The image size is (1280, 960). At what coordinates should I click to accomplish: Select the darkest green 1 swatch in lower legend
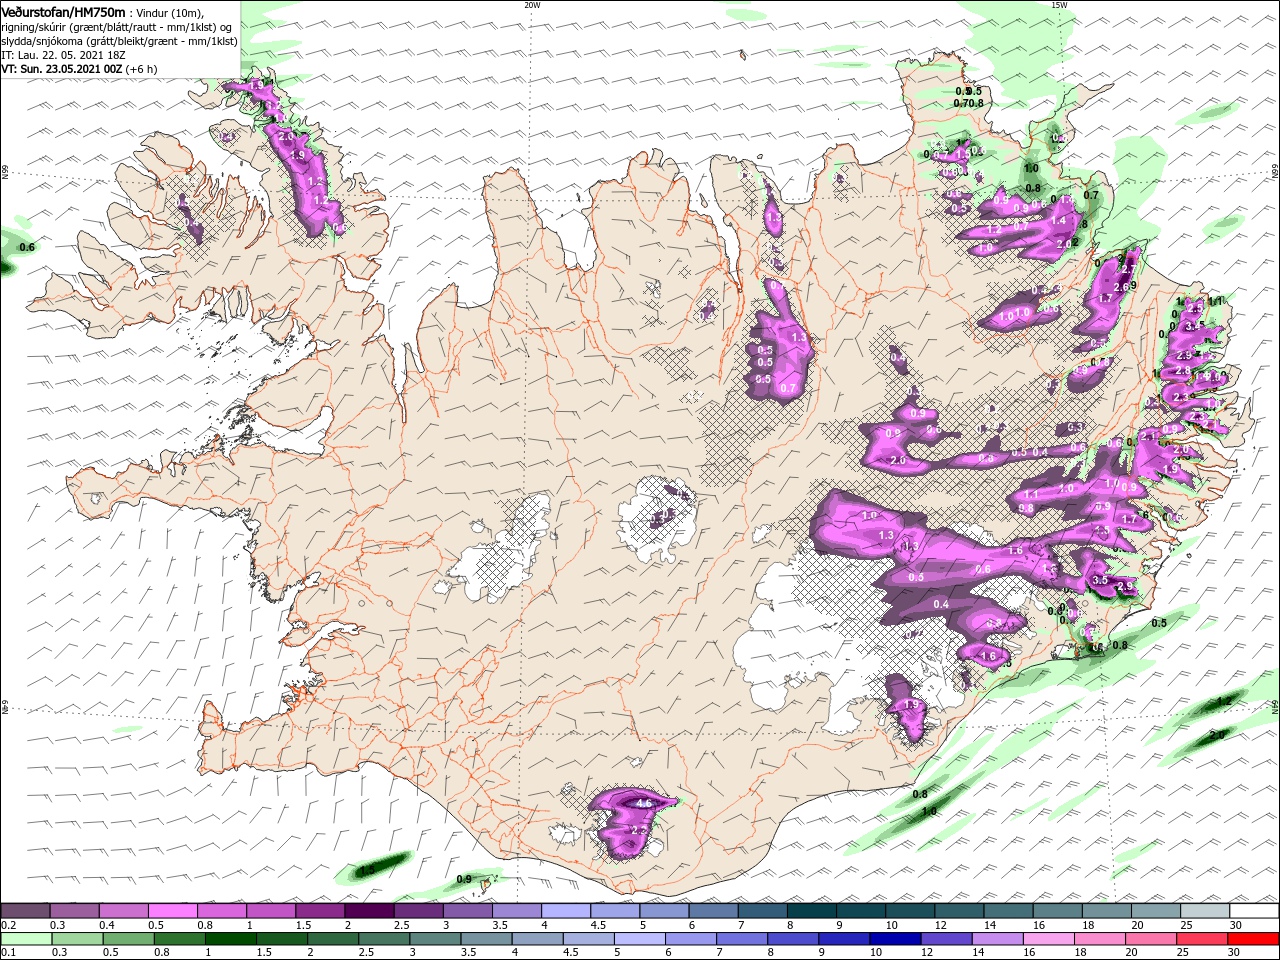point(230,939)
